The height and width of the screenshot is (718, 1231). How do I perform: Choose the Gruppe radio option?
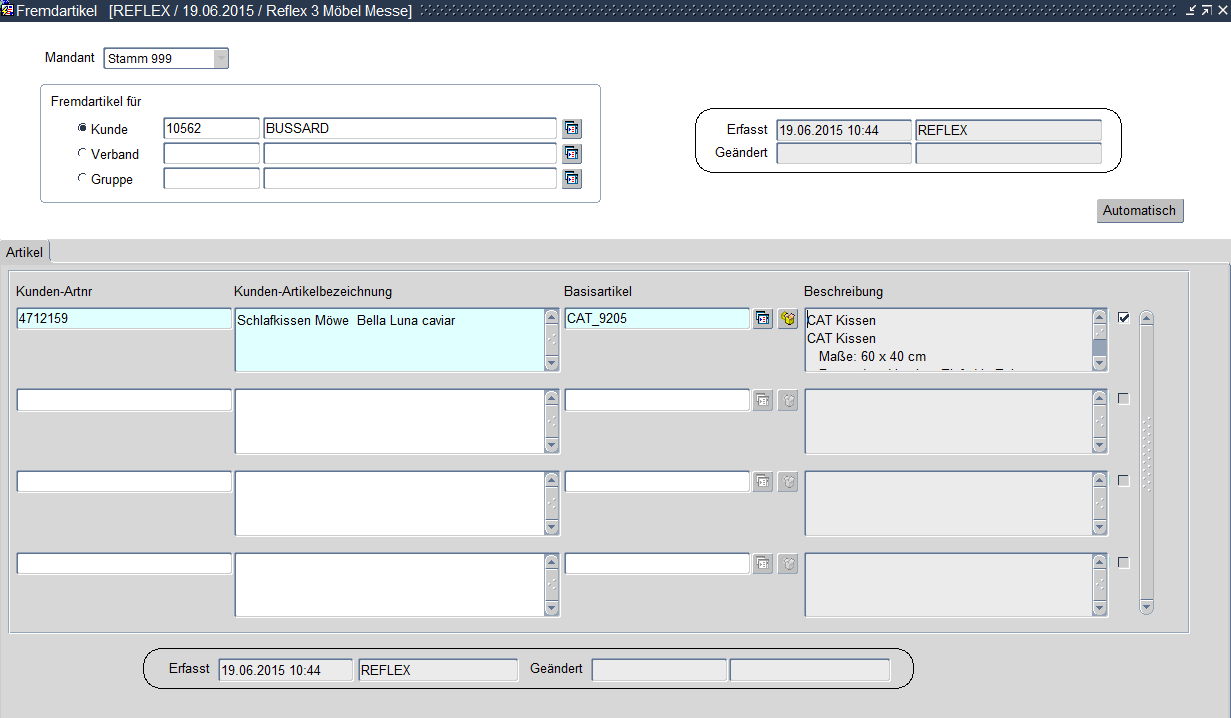click(82, 179)
